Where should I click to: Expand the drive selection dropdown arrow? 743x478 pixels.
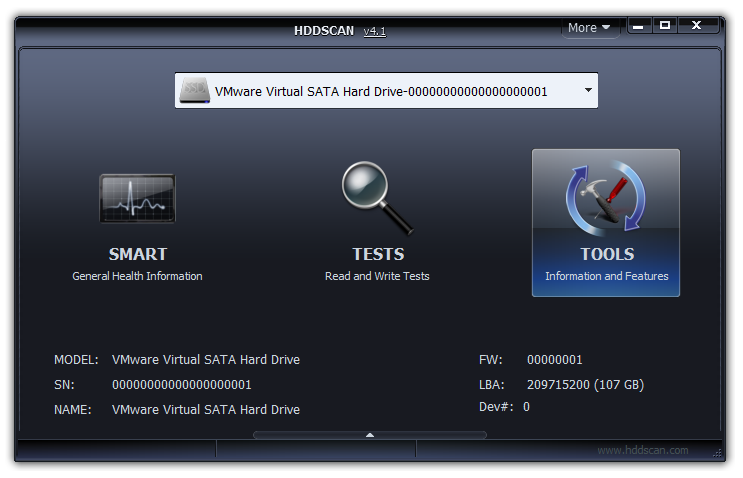point(588,90)
